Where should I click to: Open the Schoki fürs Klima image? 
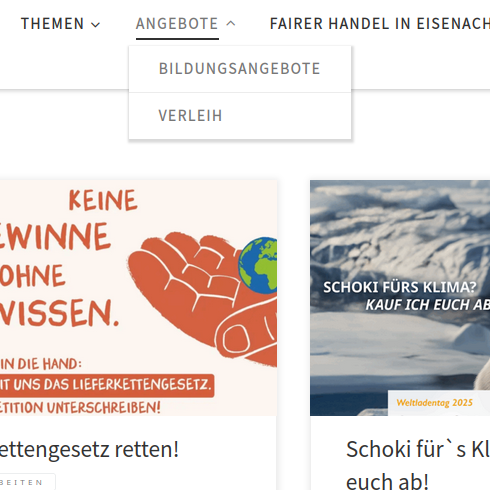pyautogui.click(x=400, y=298)
